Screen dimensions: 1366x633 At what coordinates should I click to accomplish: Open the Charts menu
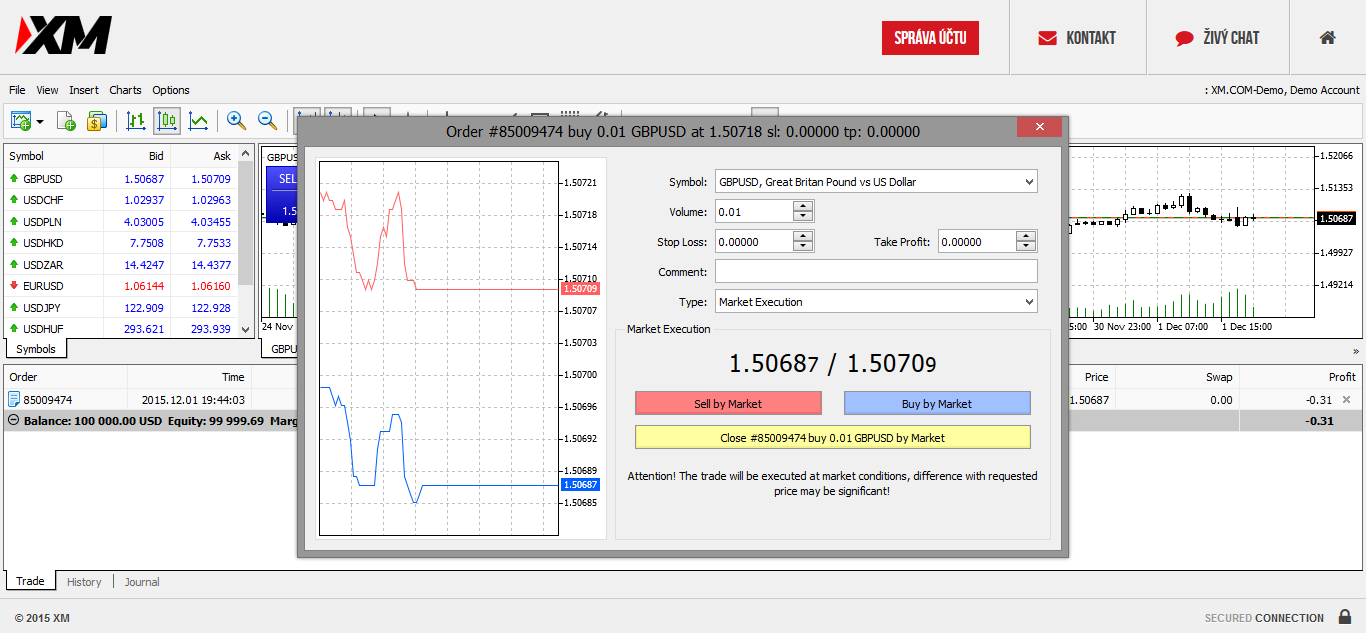point(125,90)
